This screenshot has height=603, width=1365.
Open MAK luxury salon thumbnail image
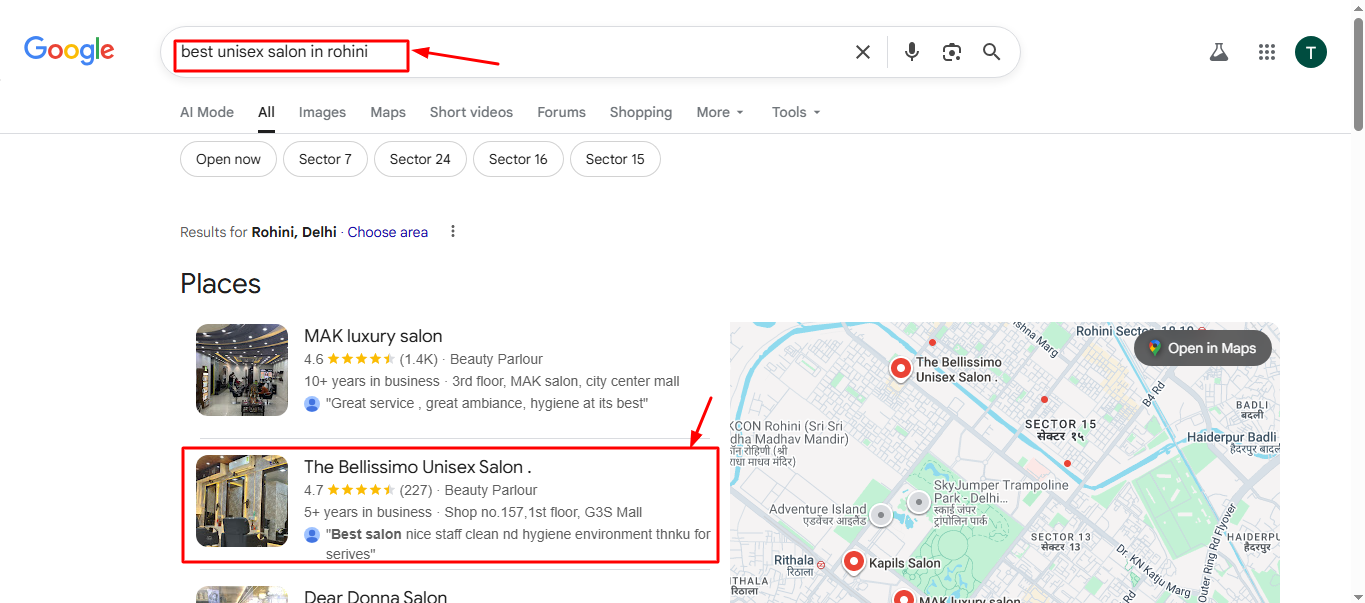(x=242, y=370)
